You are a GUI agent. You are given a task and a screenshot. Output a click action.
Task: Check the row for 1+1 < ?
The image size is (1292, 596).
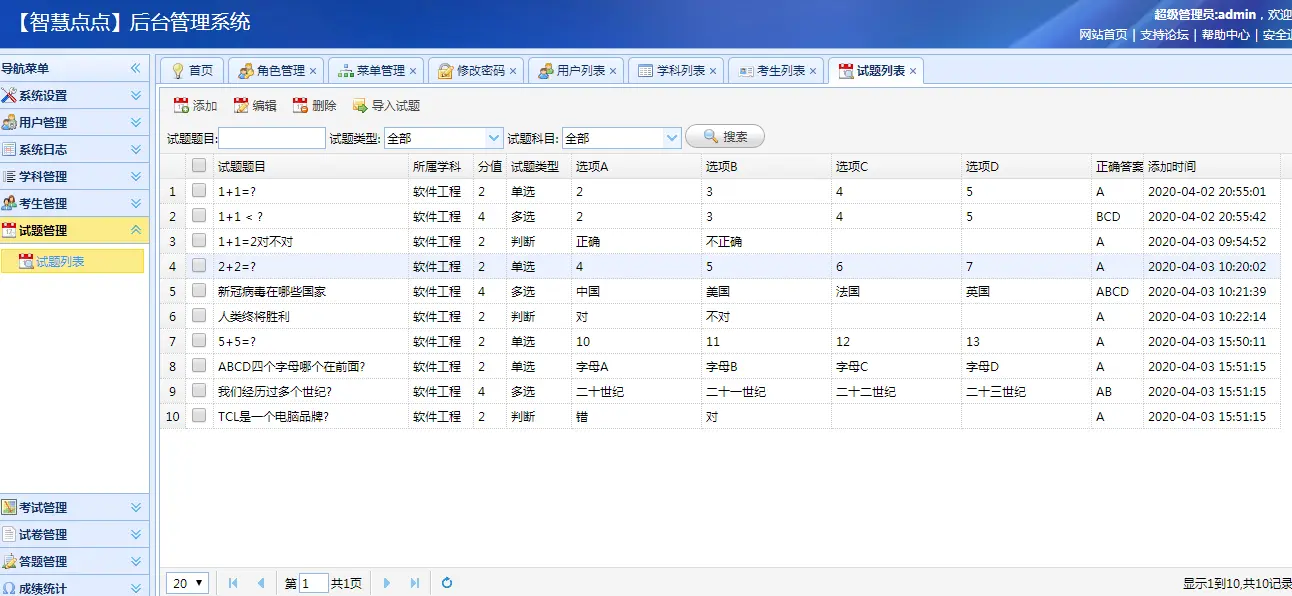(x=199, y=215)
